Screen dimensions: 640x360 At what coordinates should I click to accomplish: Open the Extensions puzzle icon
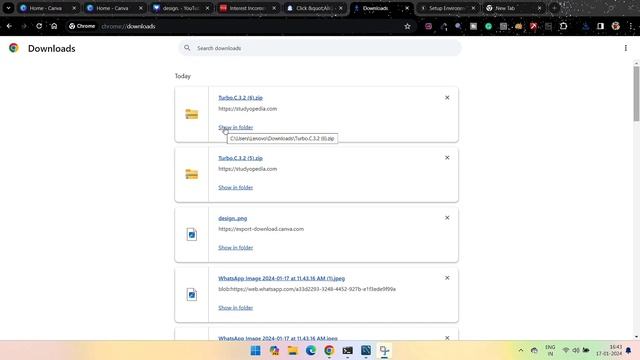point(563,26)
